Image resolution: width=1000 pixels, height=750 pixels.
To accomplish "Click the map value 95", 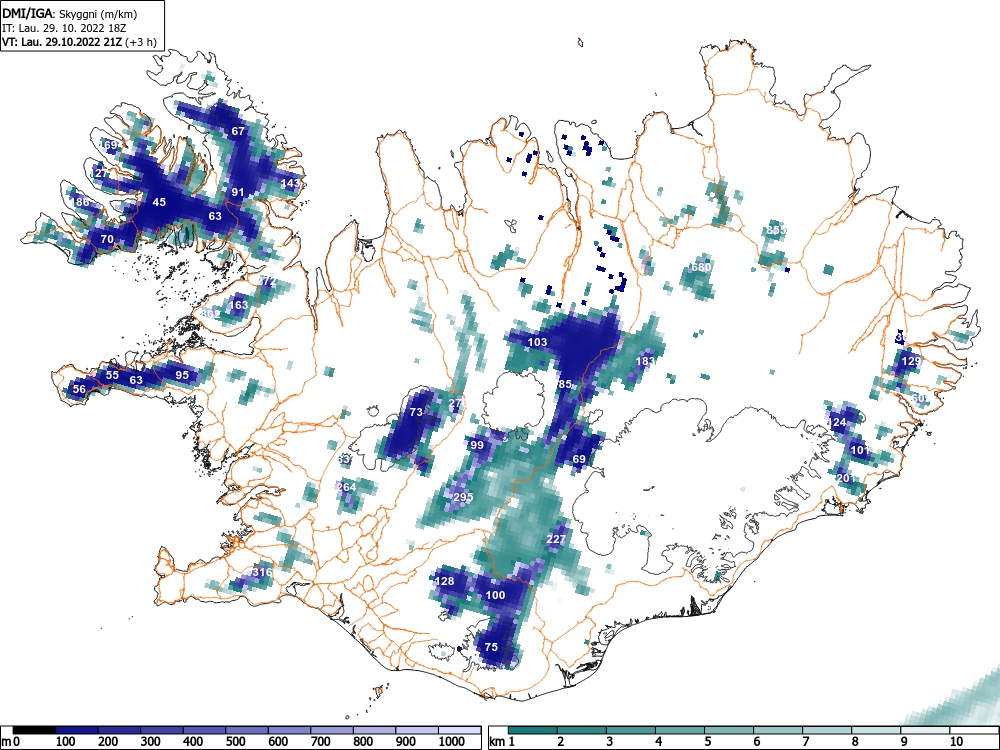I will [x=182, y=375].
